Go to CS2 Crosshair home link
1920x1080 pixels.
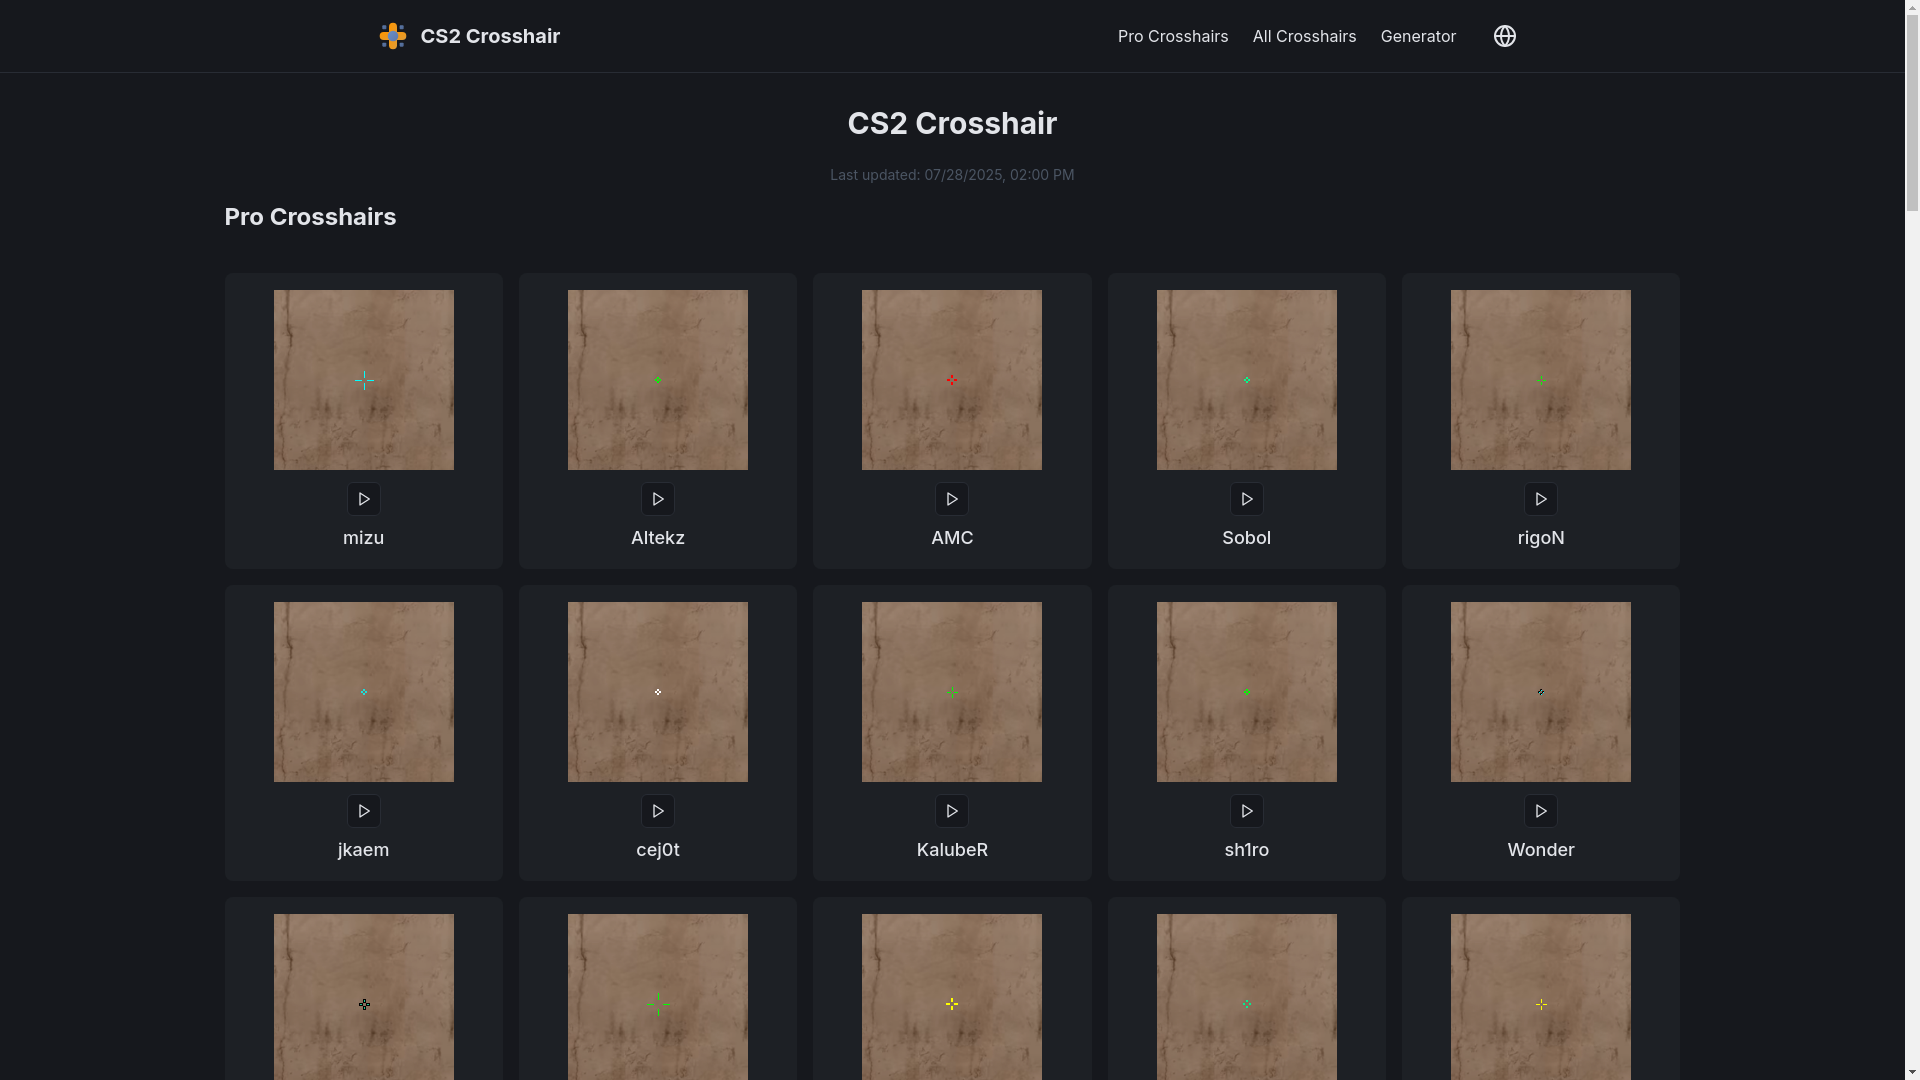point(469,36)
